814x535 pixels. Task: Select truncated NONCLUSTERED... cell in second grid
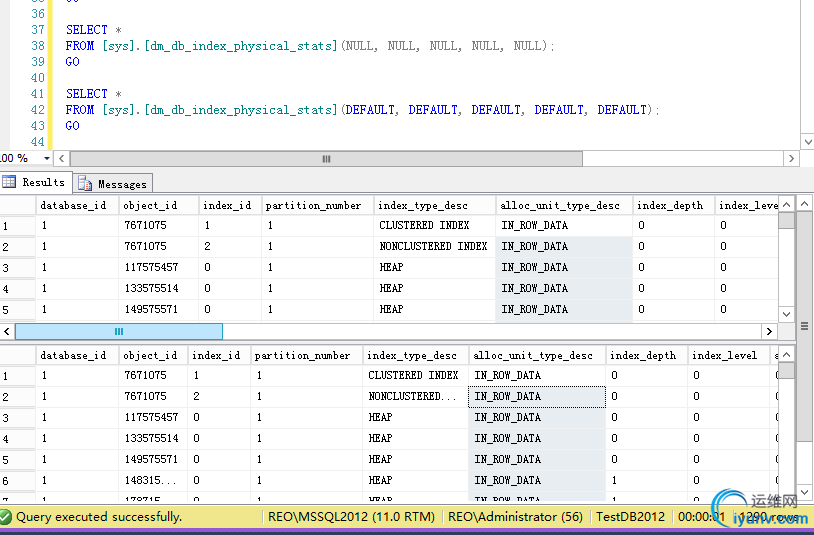(415, 396)
